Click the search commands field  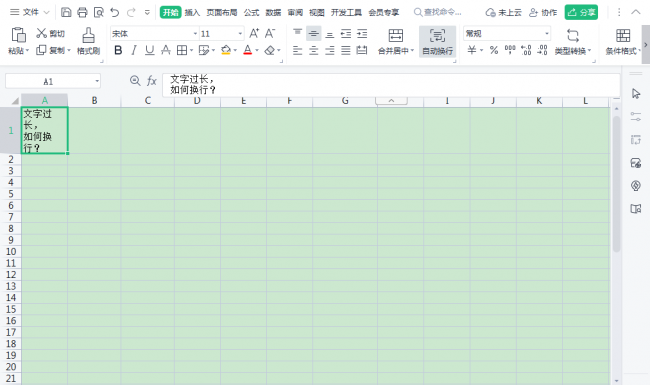click(438, 12)
